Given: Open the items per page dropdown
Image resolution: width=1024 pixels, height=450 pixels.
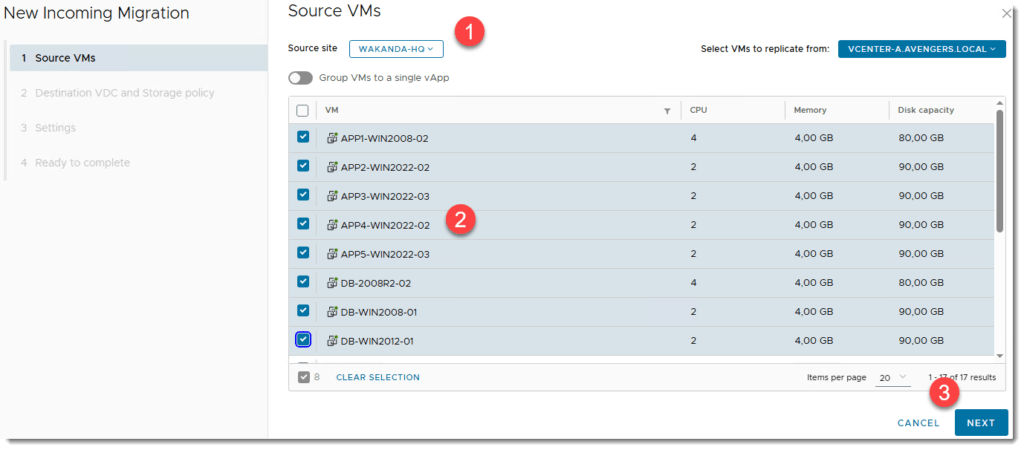Looking at the screenshot, I should [892, 378].
